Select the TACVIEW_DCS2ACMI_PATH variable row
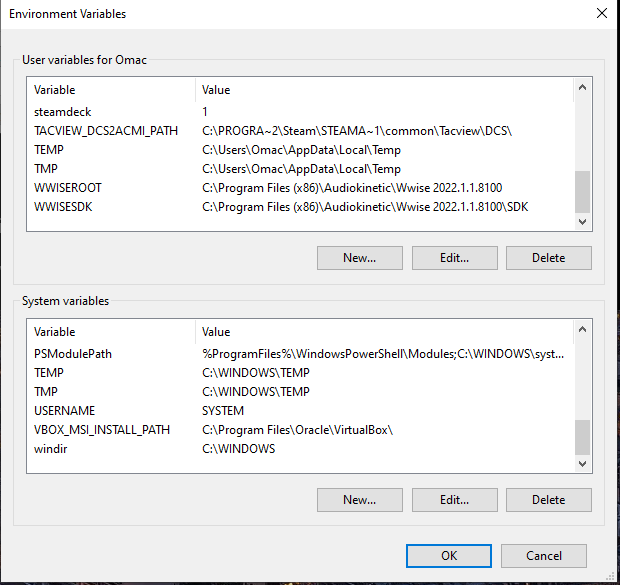Viewport: 620px width, 585px height. (x=105, y=131)
